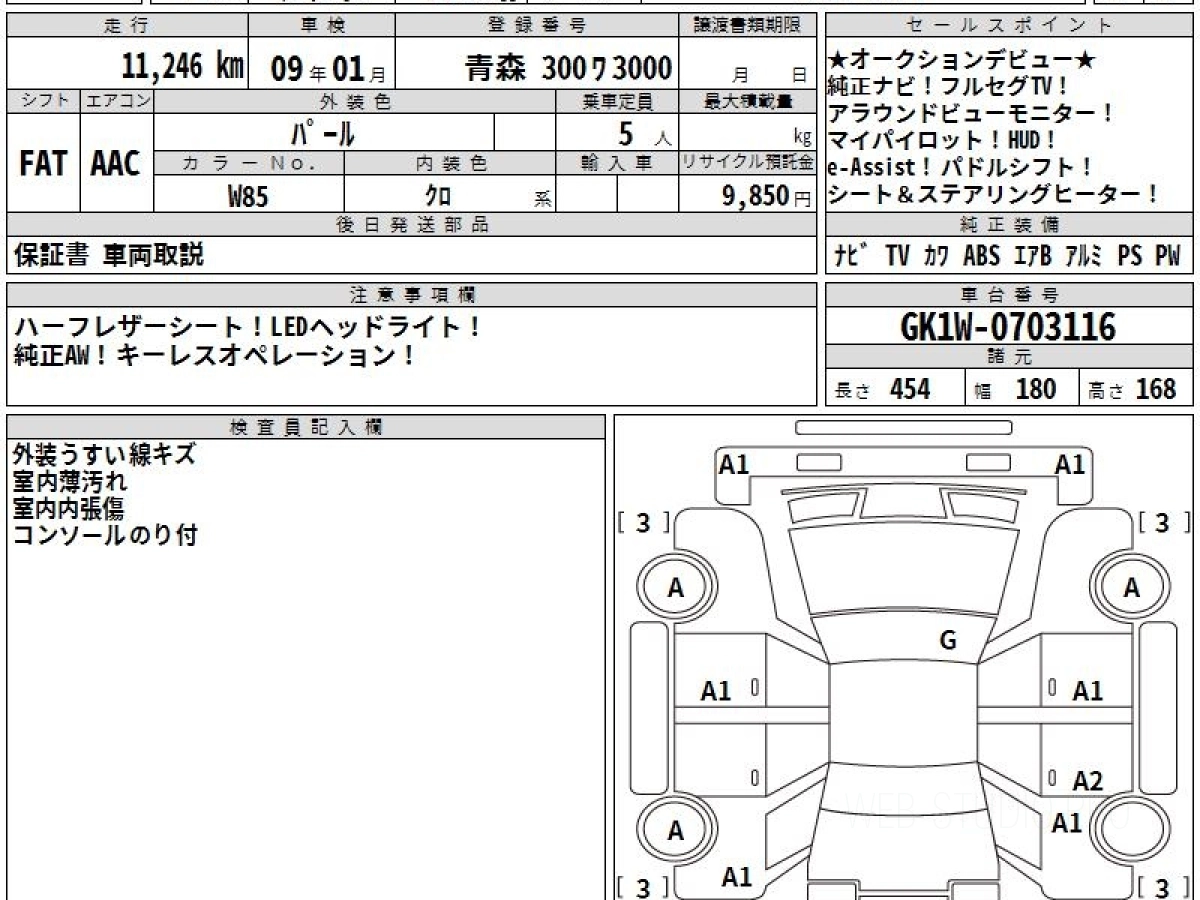Select the パール exterior color cell
Image resolution: width=1200 pixels, height=900 pixels.
point(323,133)
